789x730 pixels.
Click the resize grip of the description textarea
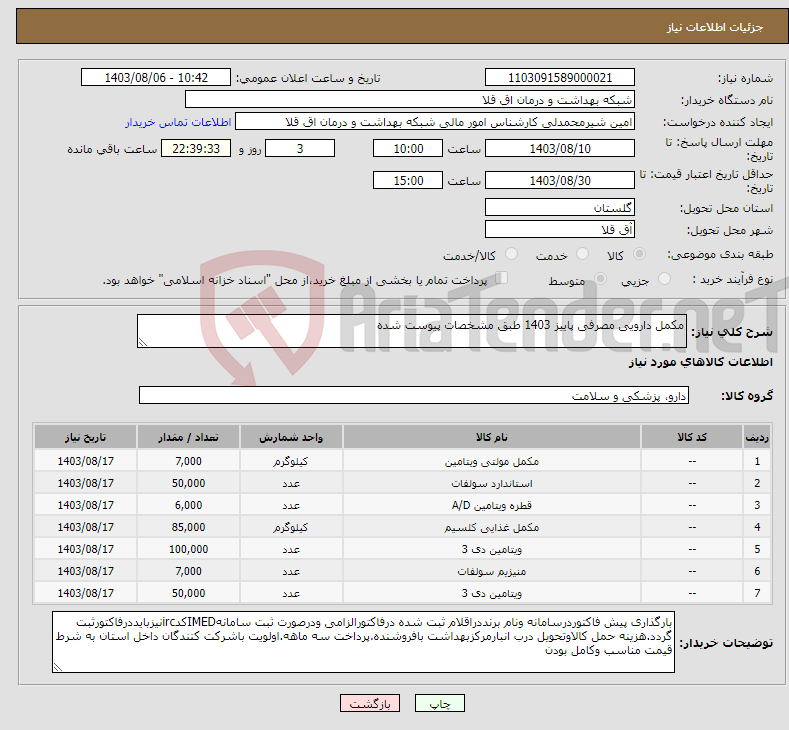click(x=143, y=342)
